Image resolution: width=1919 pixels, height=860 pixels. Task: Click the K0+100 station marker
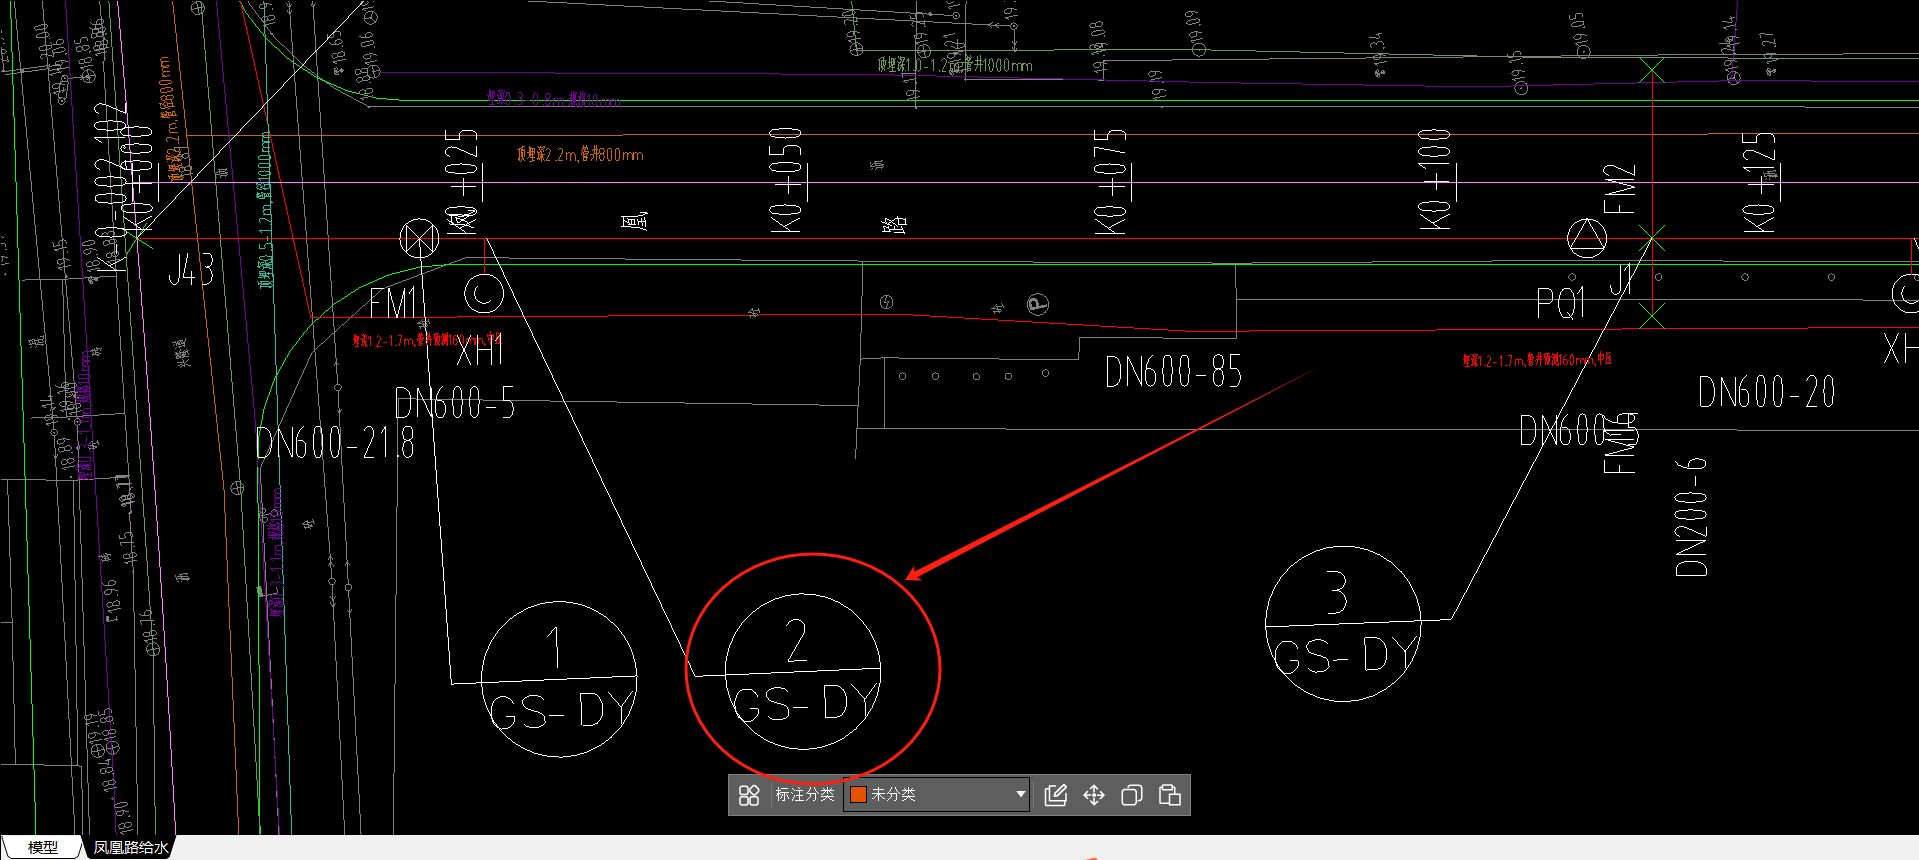tap(1434, 180)
